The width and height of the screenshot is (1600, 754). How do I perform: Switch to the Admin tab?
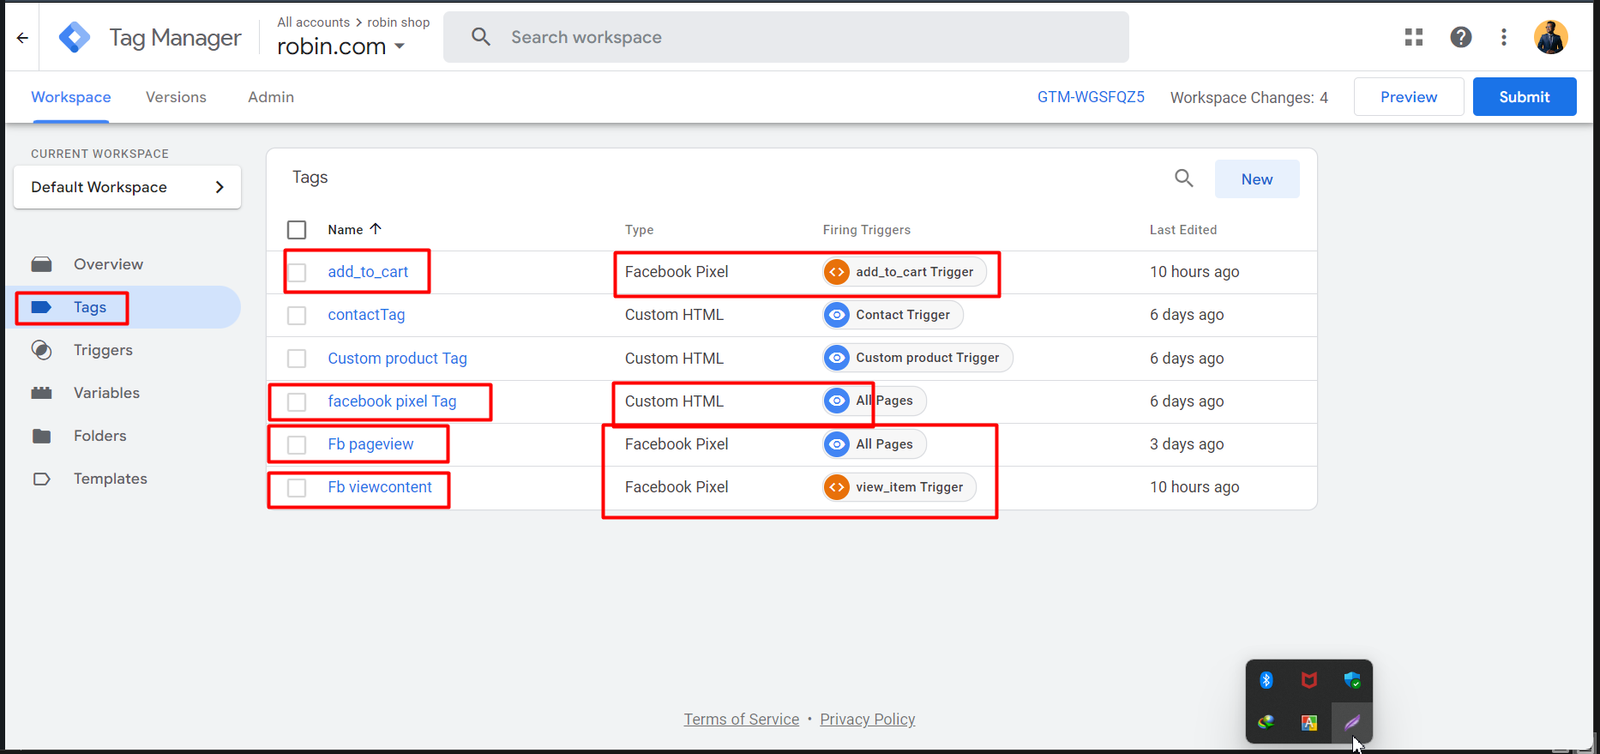point(271,97)
